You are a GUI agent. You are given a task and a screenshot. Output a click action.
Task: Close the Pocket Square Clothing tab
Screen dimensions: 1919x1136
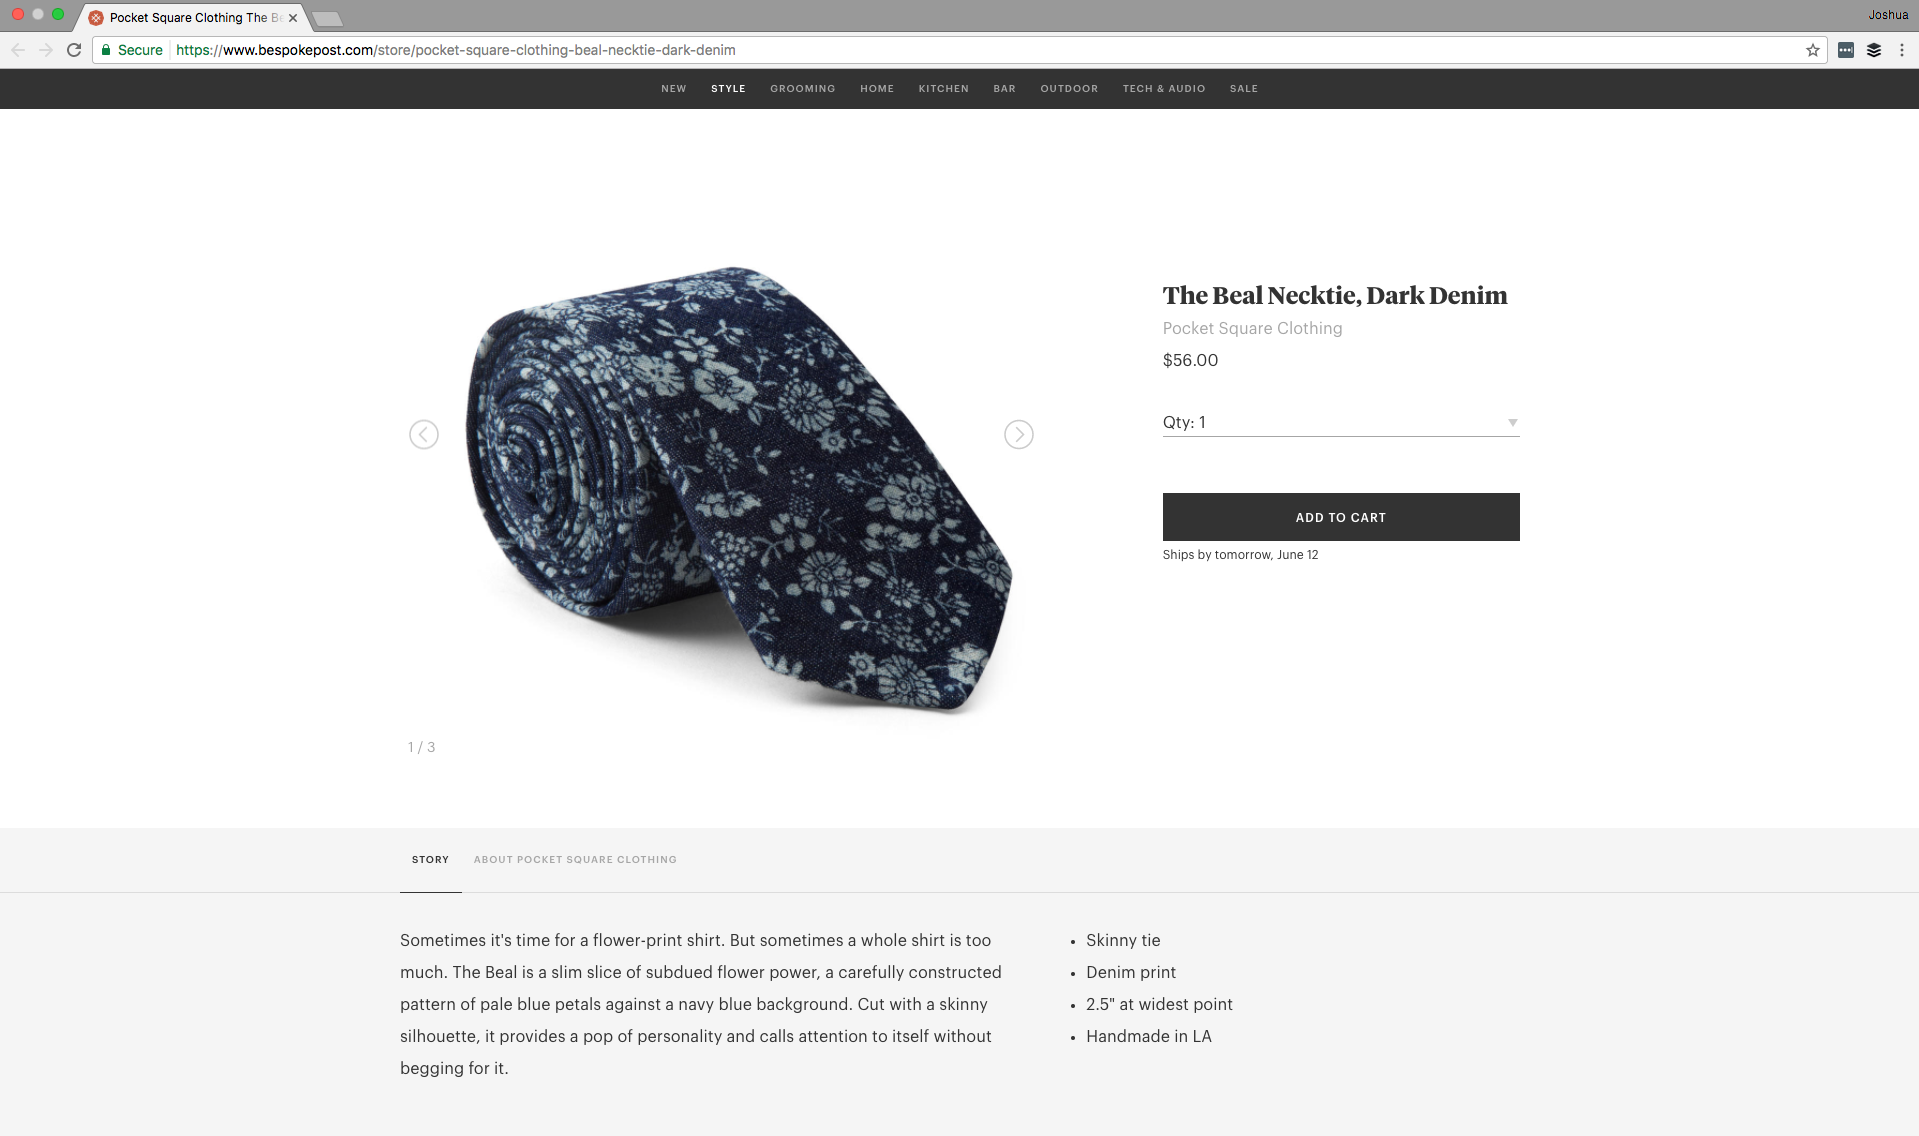click(293, 18)
